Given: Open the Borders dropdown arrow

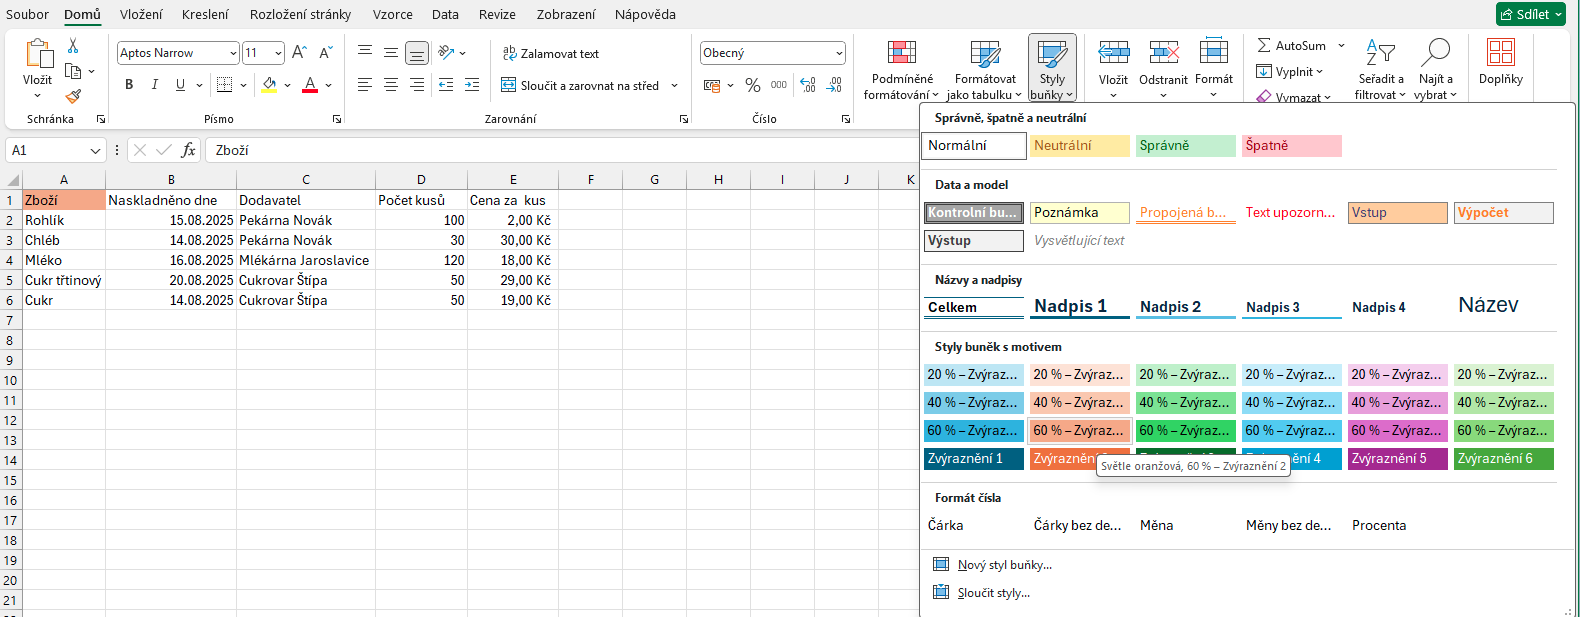Looking at the screenshot, I should [x=243, y=85].
